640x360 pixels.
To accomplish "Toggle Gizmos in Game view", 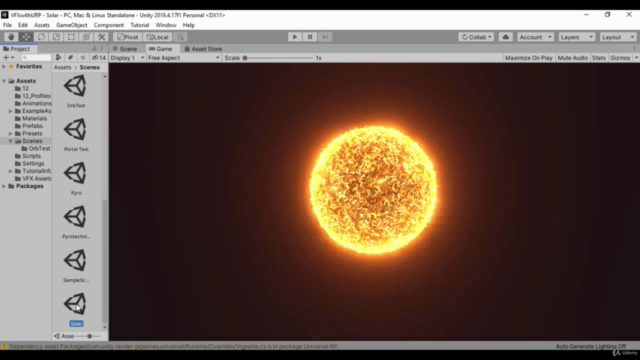I will (x=620, y=58).
